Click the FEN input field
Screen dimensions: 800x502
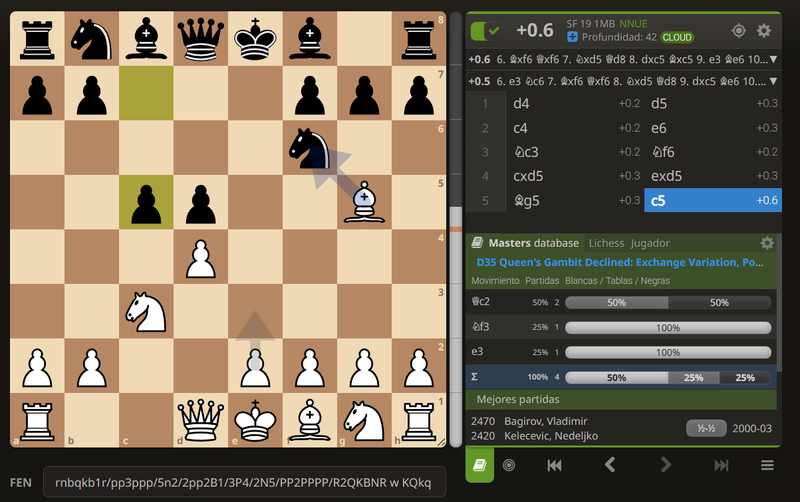click(244, 482)
